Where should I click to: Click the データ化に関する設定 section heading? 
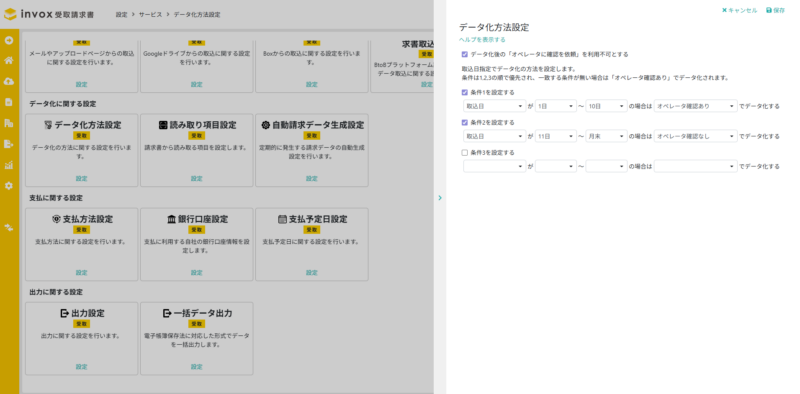63,104
